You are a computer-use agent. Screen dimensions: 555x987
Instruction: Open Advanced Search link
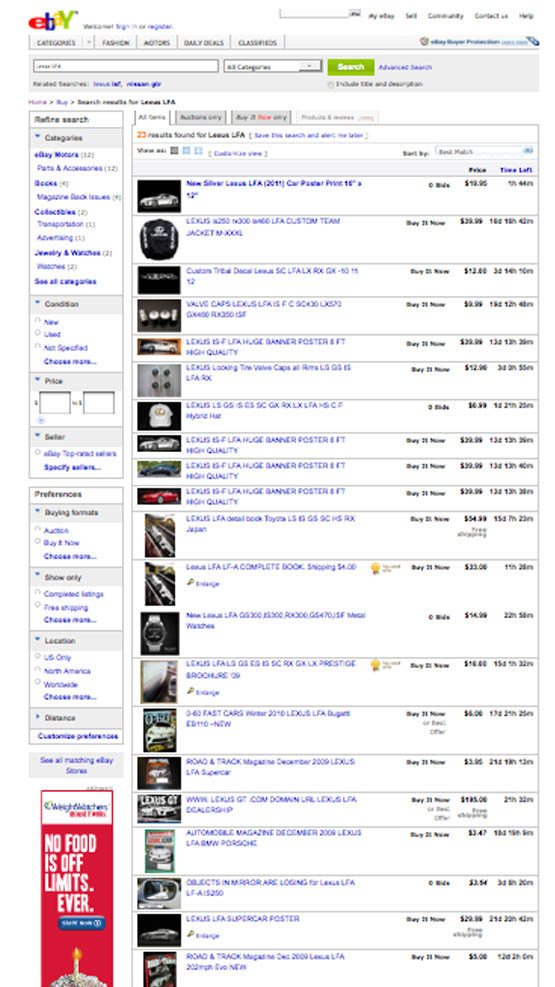405,67
